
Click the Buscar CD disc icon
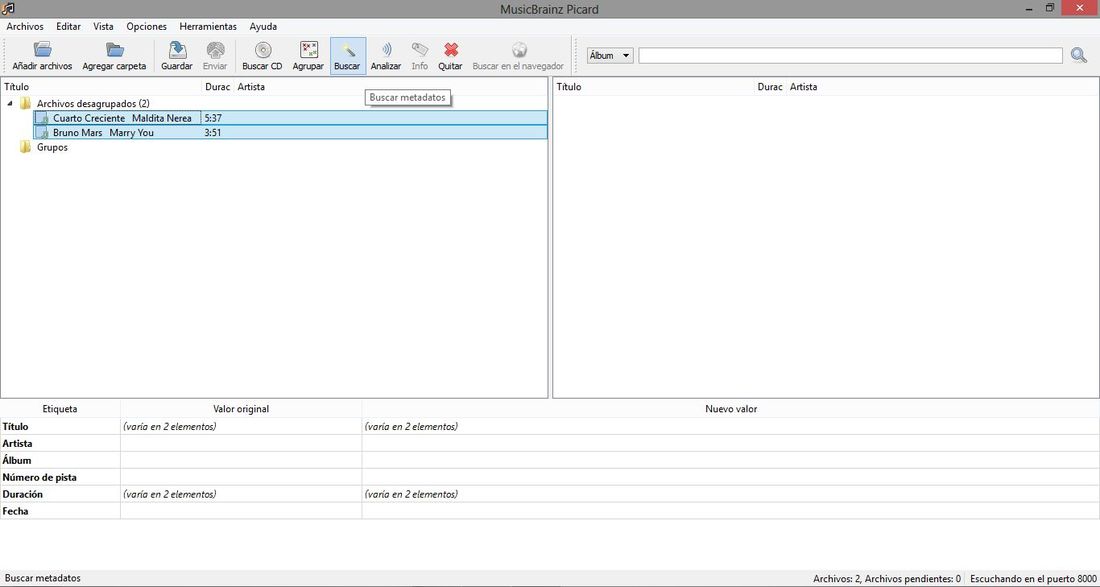click(262, 50)
